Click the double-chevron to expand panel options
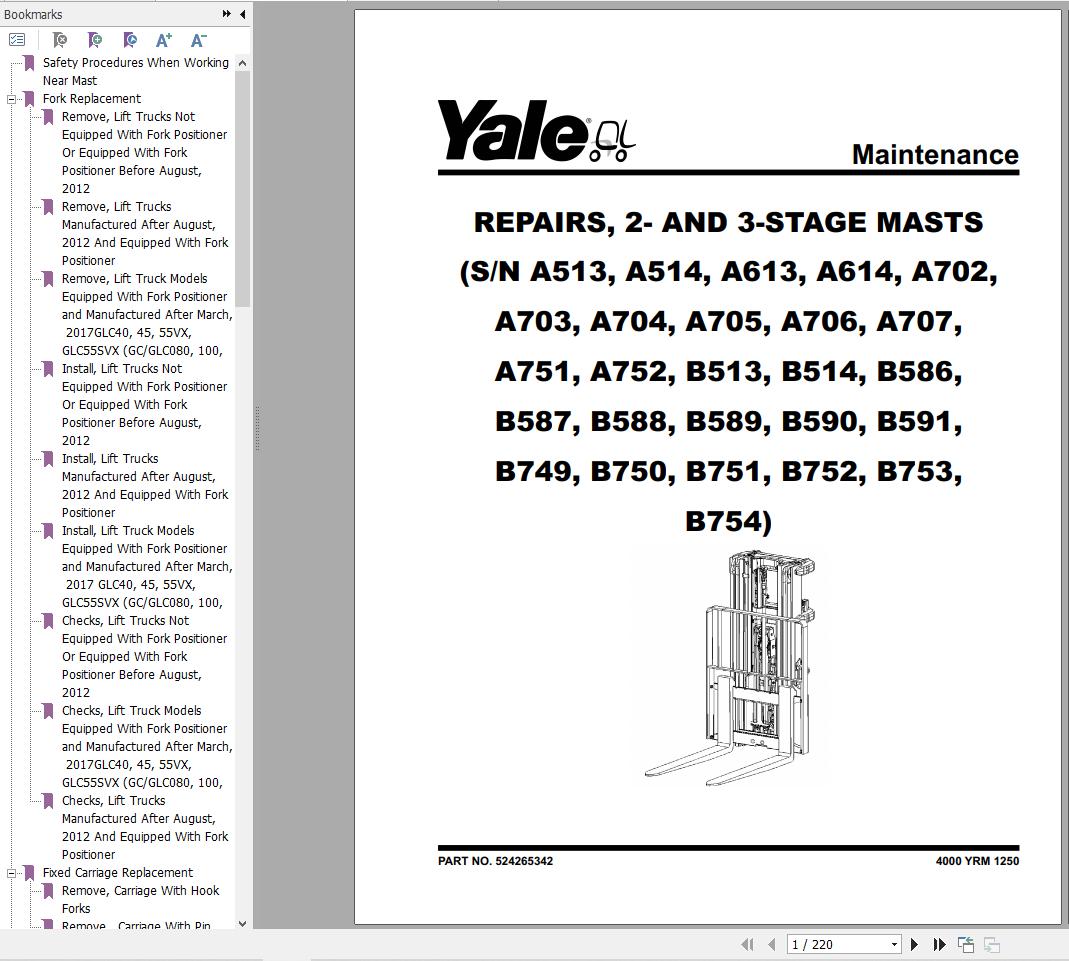This screenshot has height=961, width=1069. 226,14
